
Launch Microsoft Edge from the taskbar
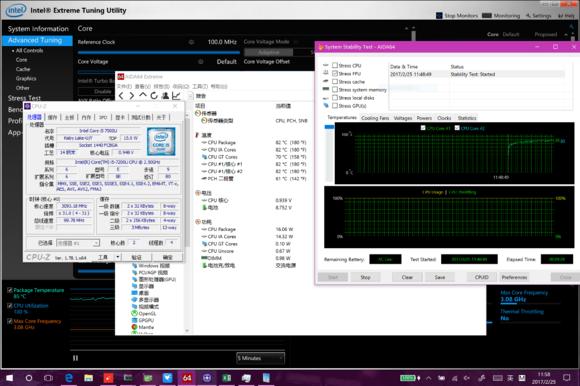pos(69,378)
